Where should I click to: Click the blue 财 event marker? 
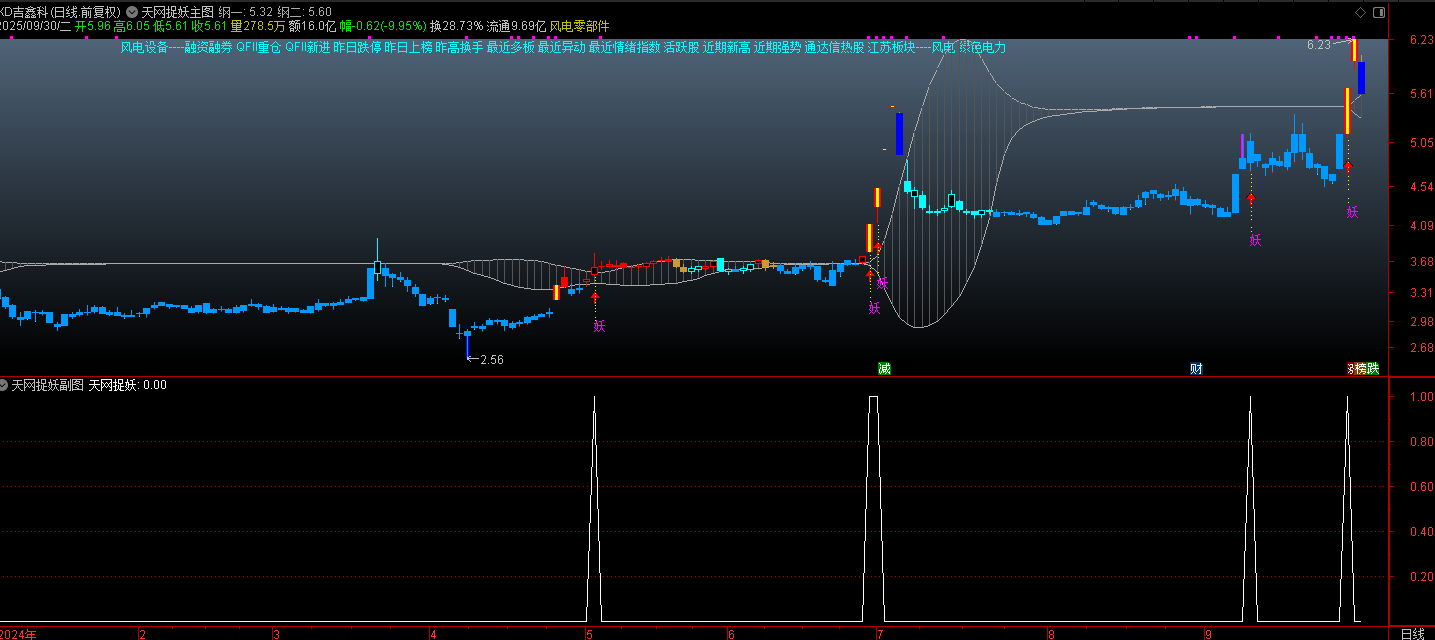coord(1196,369)
